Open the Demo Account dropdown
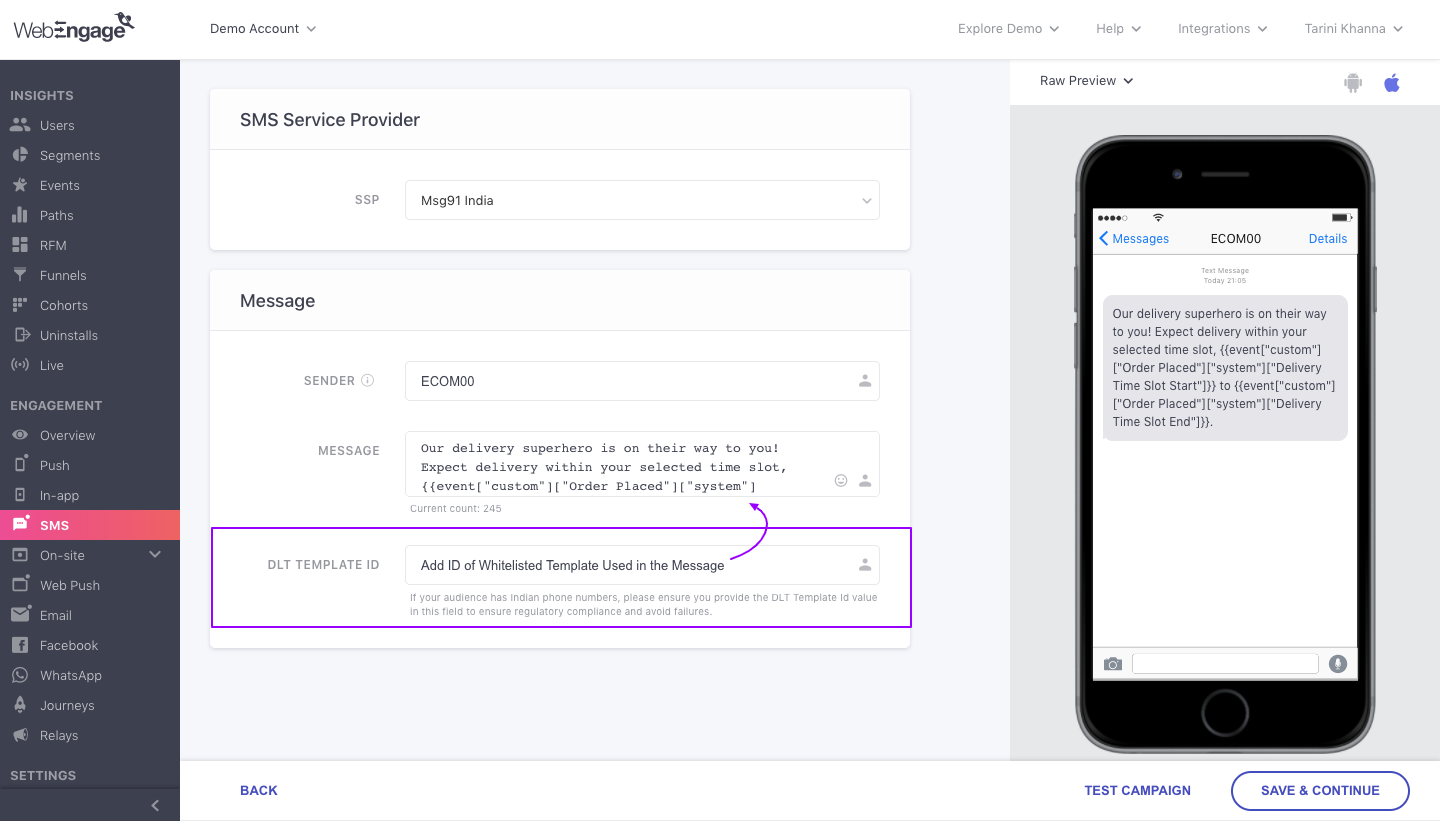Viewport: 1440px width, 821px height. [x=263, y=29]
